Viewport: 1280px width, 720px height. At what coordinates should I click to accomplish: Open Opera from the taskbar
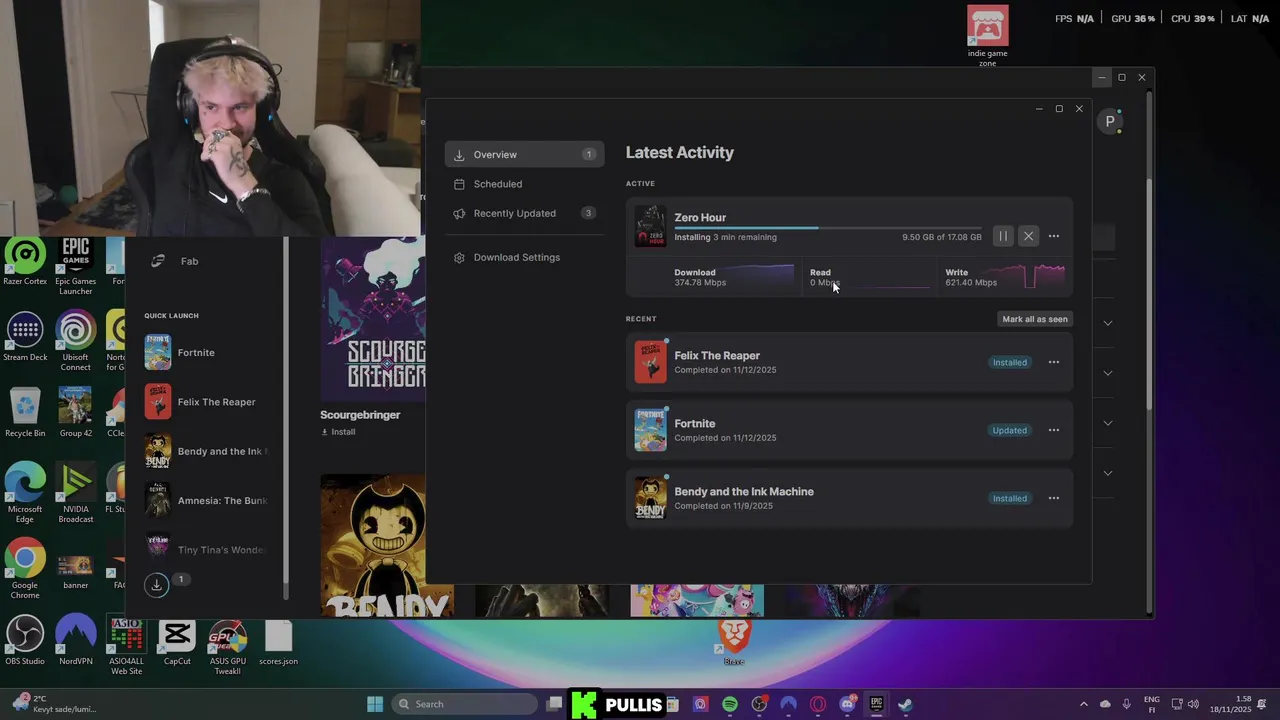[x=818, y=704]
